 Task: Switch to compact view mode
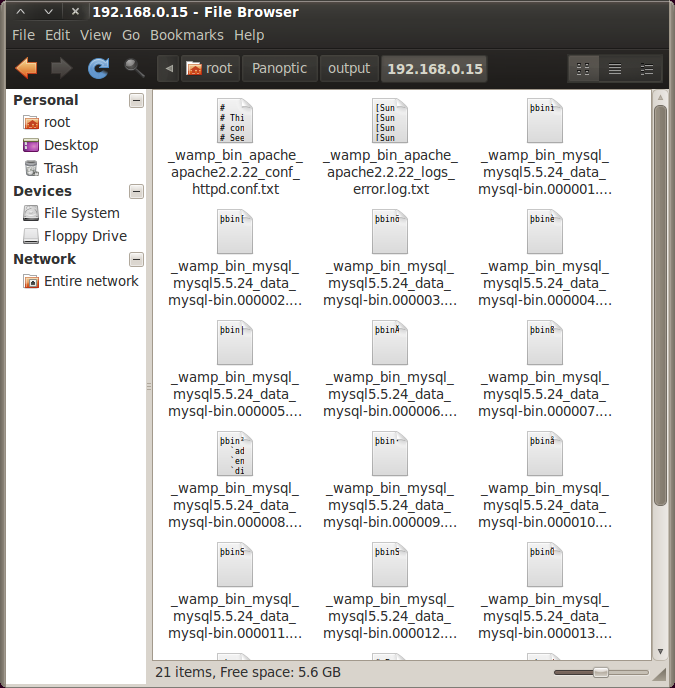click(x=646, y=69)
